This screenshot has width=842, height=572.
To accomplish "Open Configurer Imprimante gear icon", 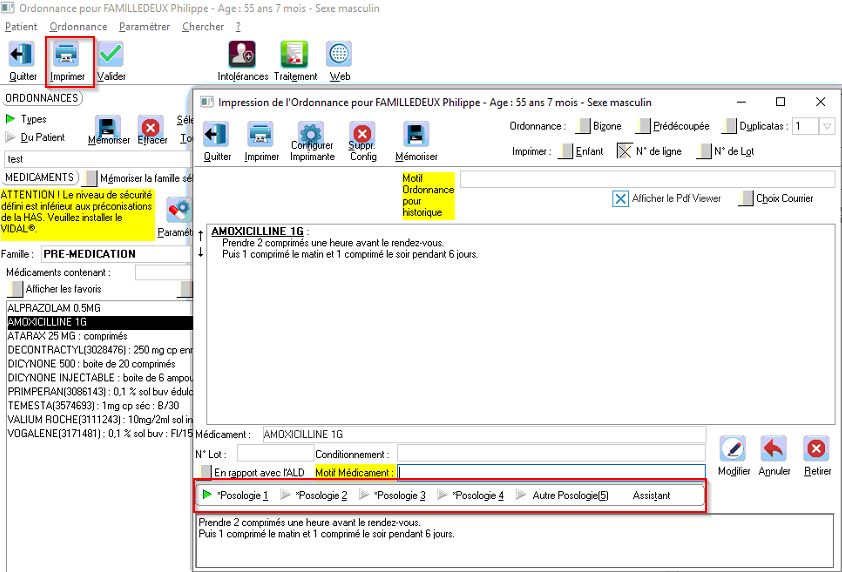I will point(311,133).
